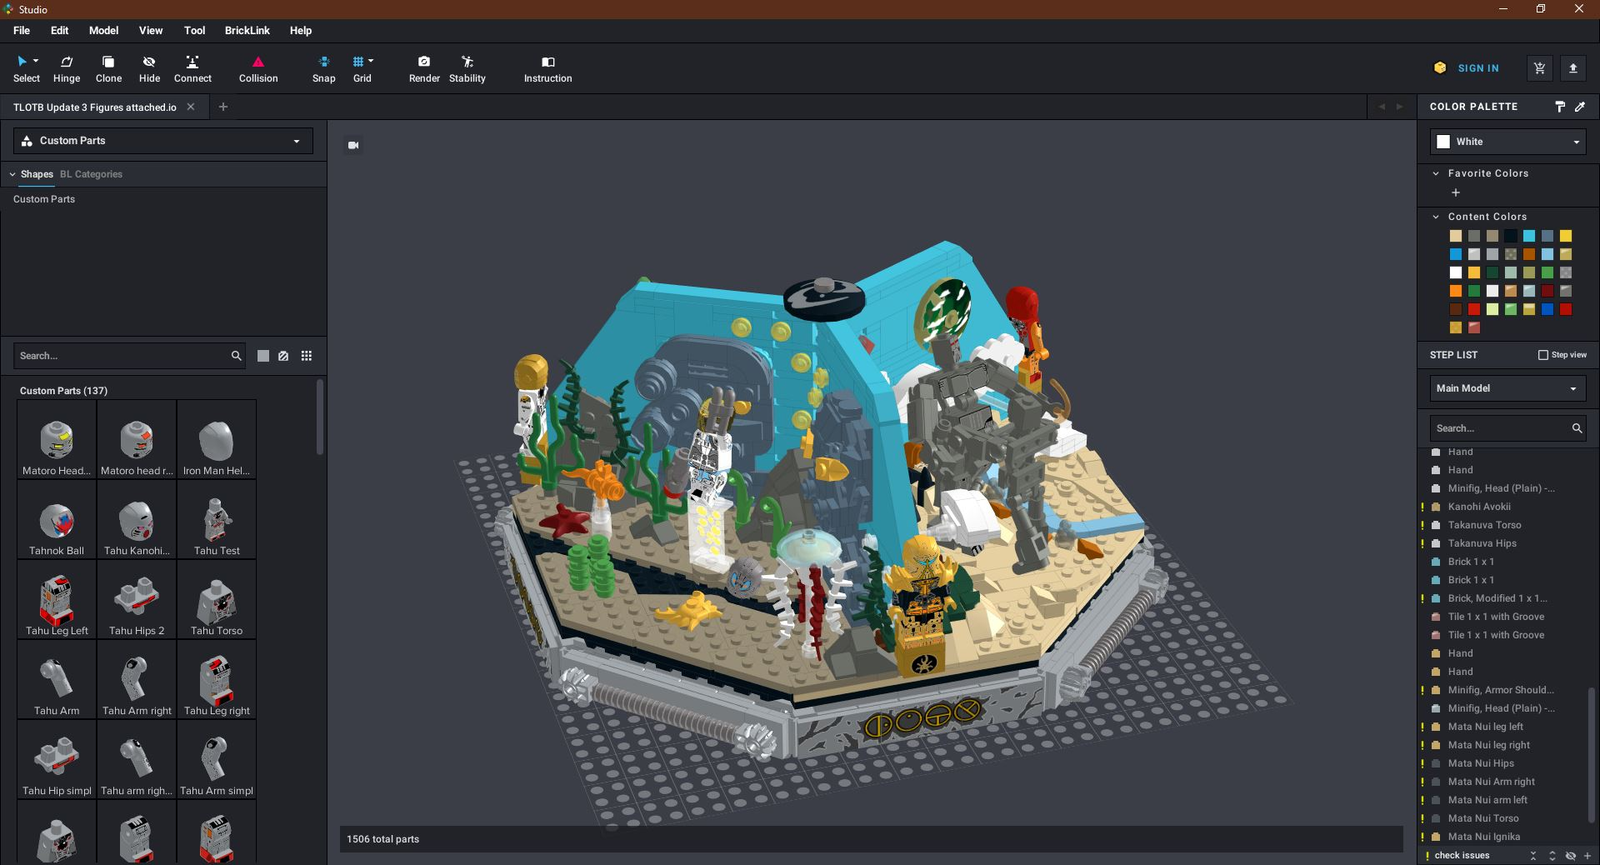Toggle the Snap option
1600x865 pixels.
click(x=323, y=69)
